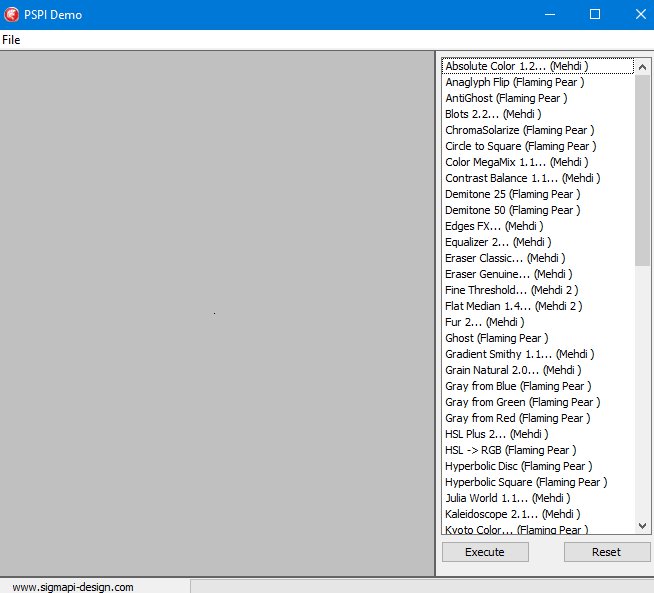Click the plugin list scrollbar thumb
The image size is (654, 593).
click(642, 170)
